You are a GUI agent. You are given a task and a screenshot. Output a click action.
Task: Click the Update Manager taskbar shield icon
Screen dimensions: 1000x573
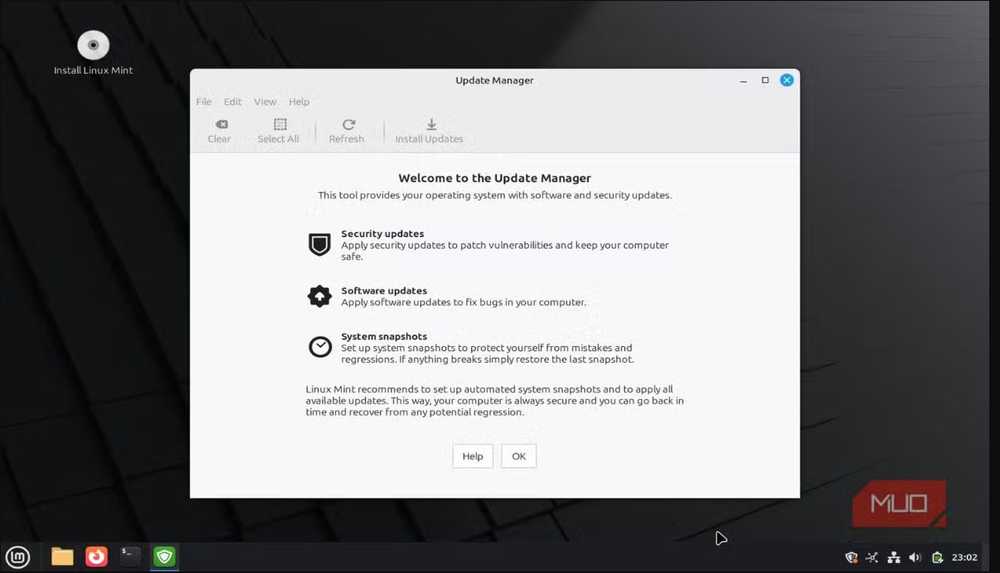point(165,557)
